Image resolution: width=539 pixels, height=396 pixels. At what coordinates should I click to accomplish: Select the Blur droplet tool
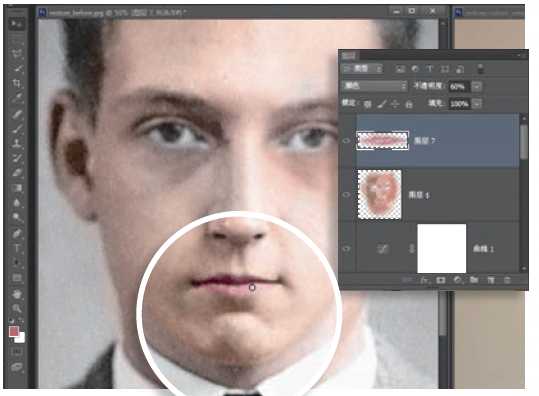pos(17,202)
